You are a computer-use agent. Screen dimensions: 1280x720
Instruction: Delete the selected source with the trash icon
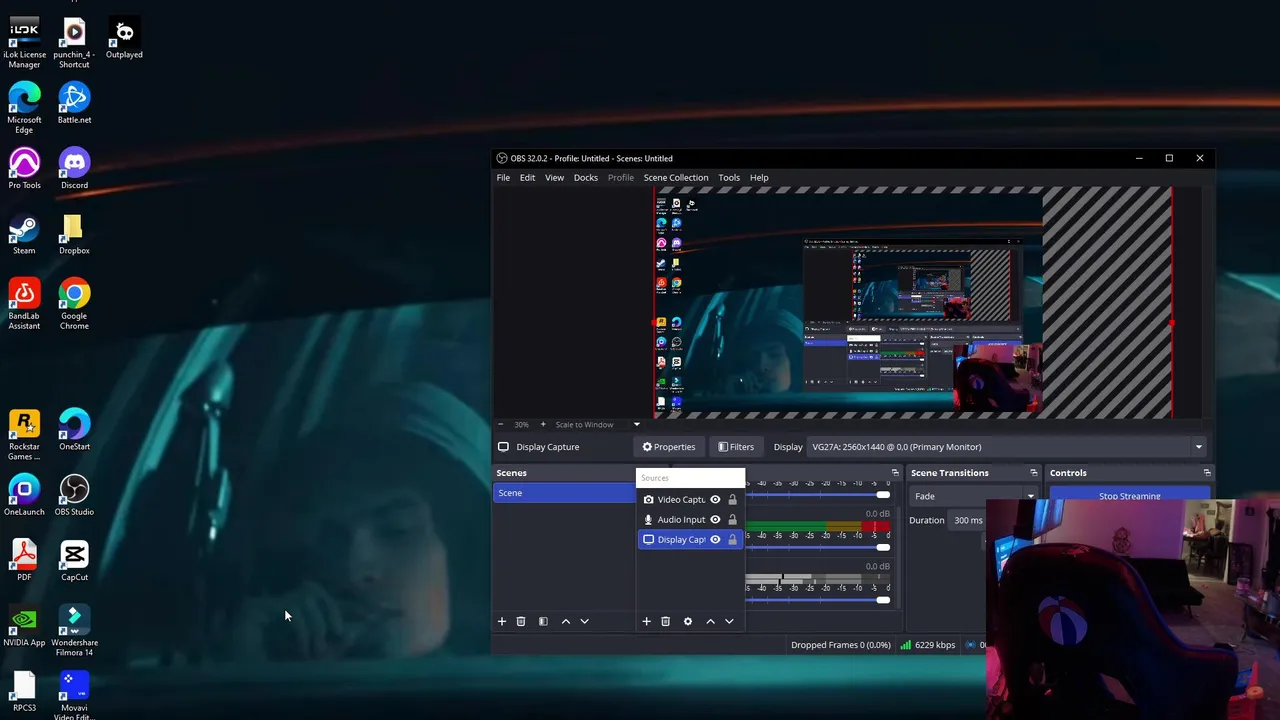(665, 621)
